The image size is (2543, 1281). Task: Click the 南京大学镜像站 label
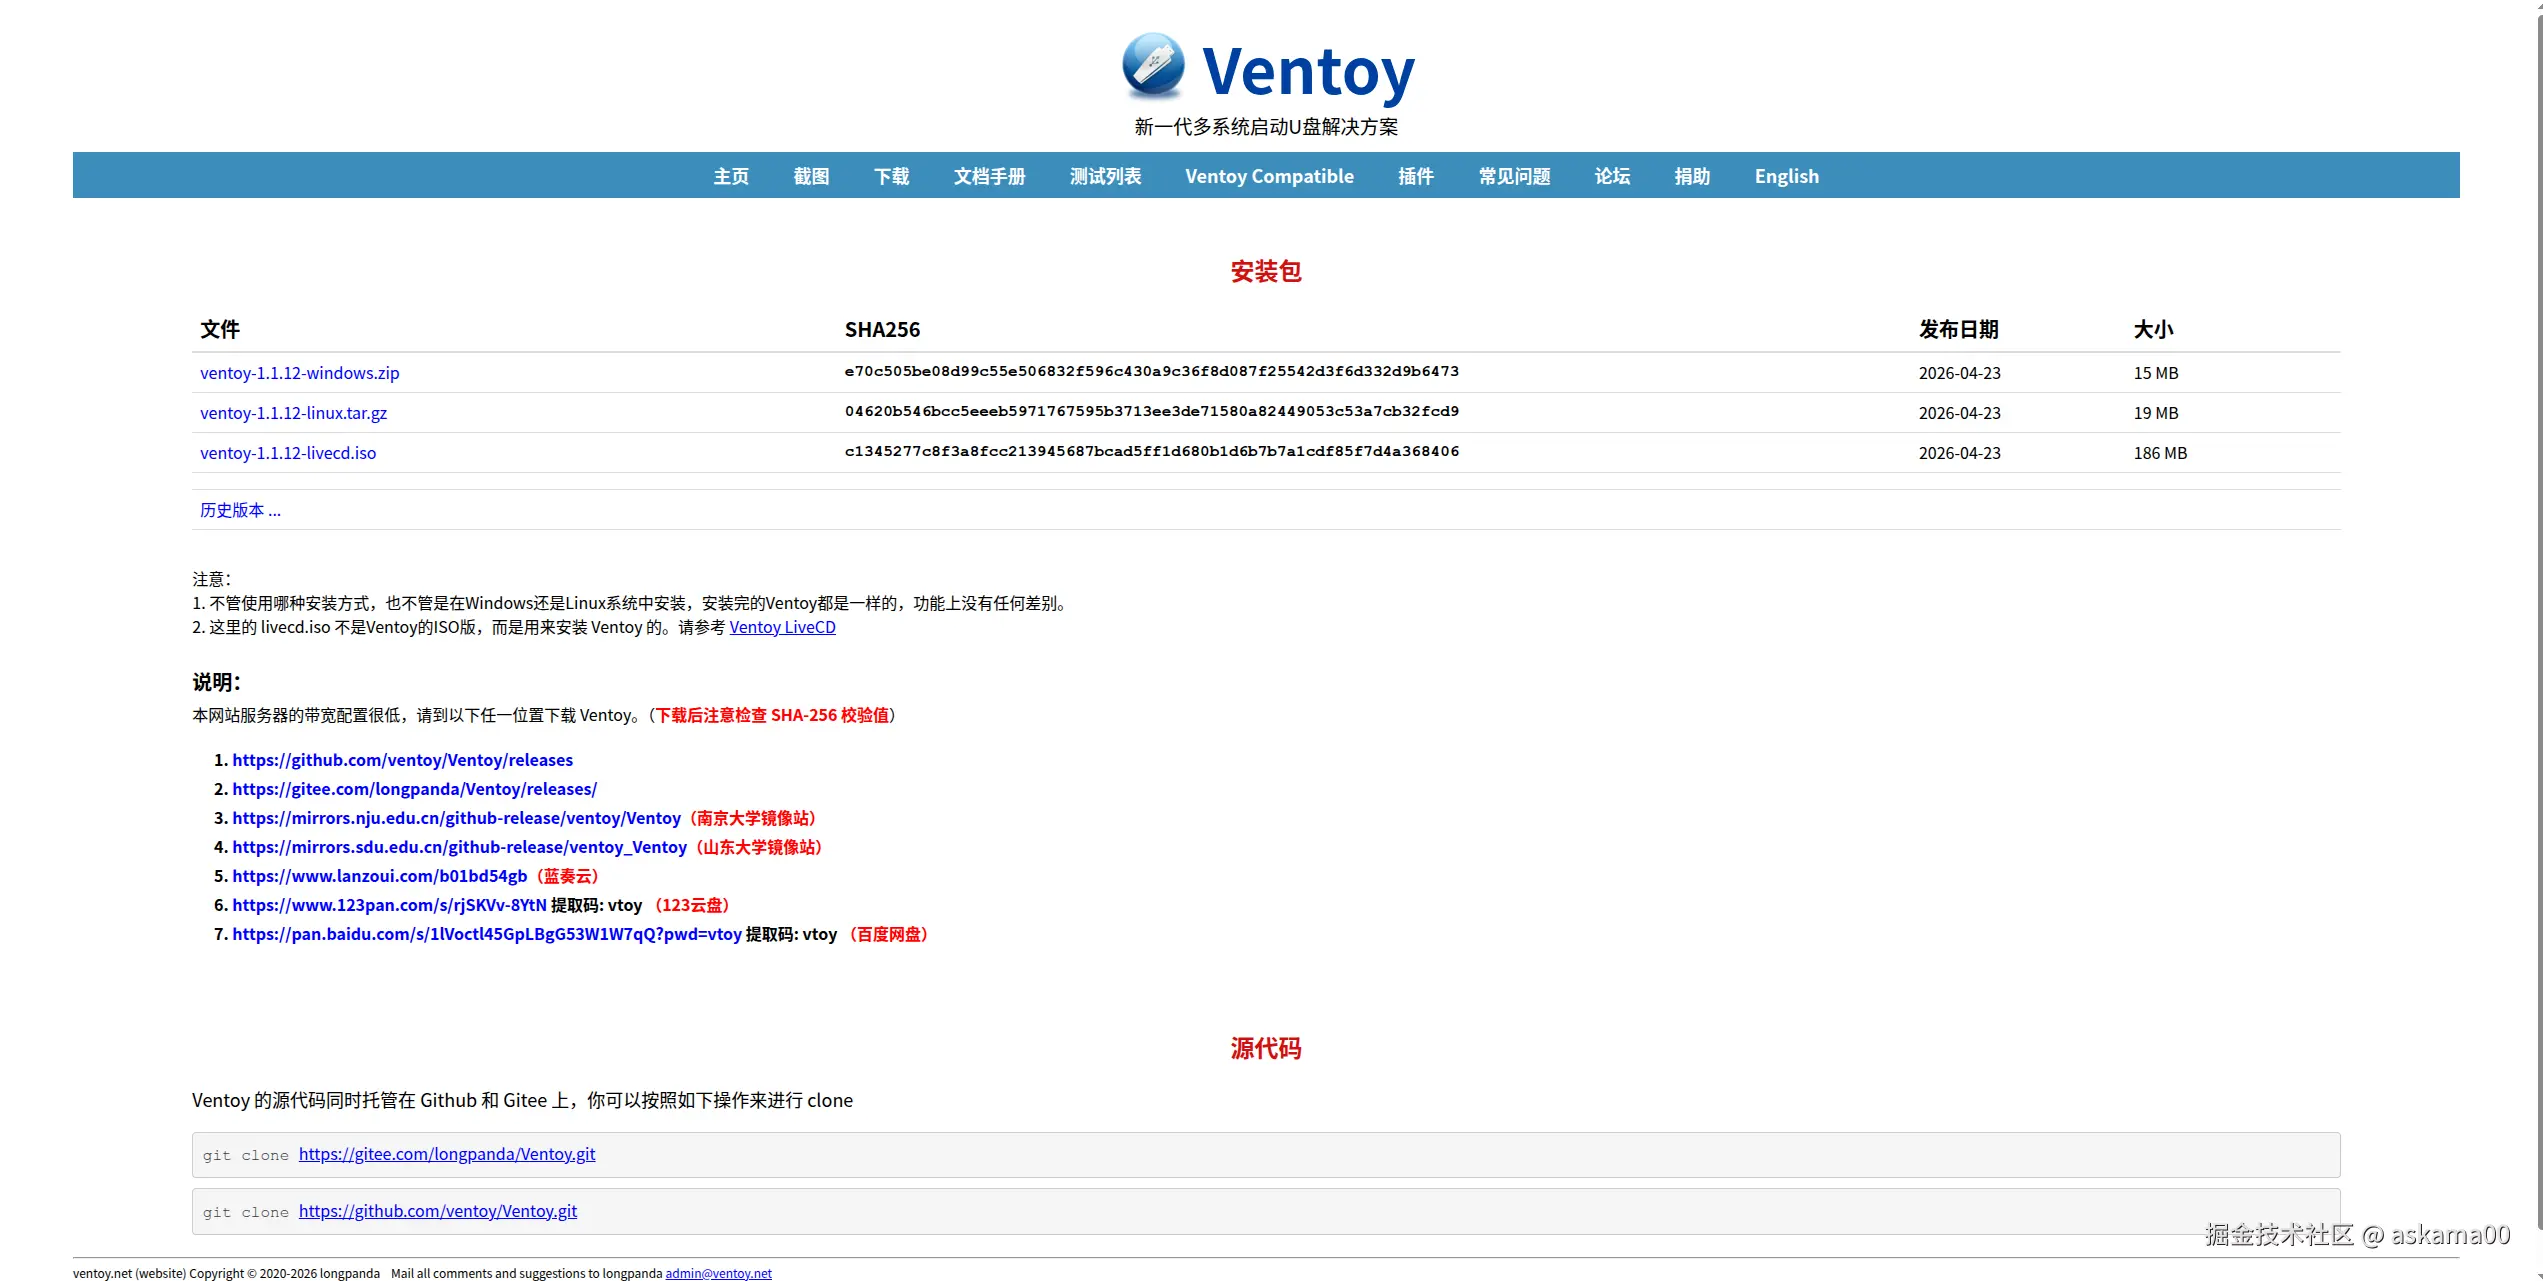click(x=755, y=818)
